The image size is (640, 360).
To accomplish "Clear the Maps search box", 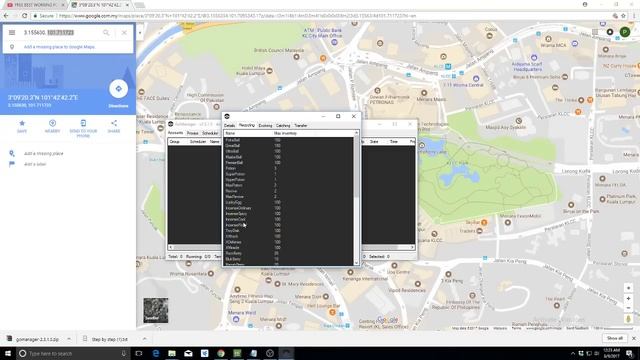I will tap(124, 33).
